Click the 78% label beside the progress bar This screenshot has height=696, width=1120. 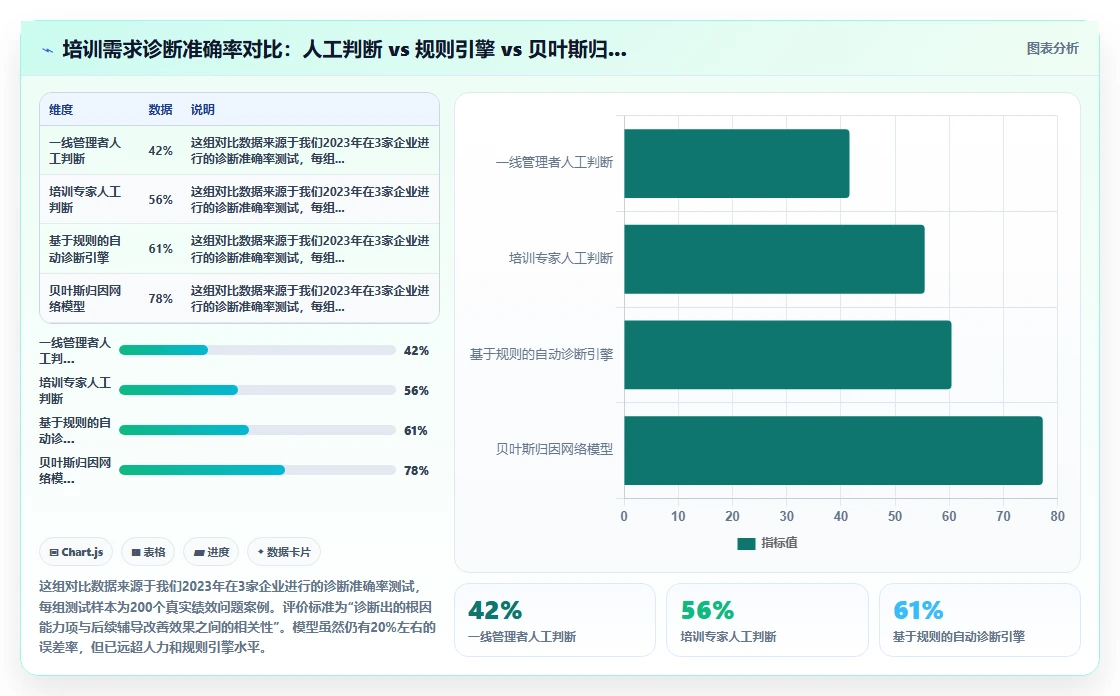(416, 470)
